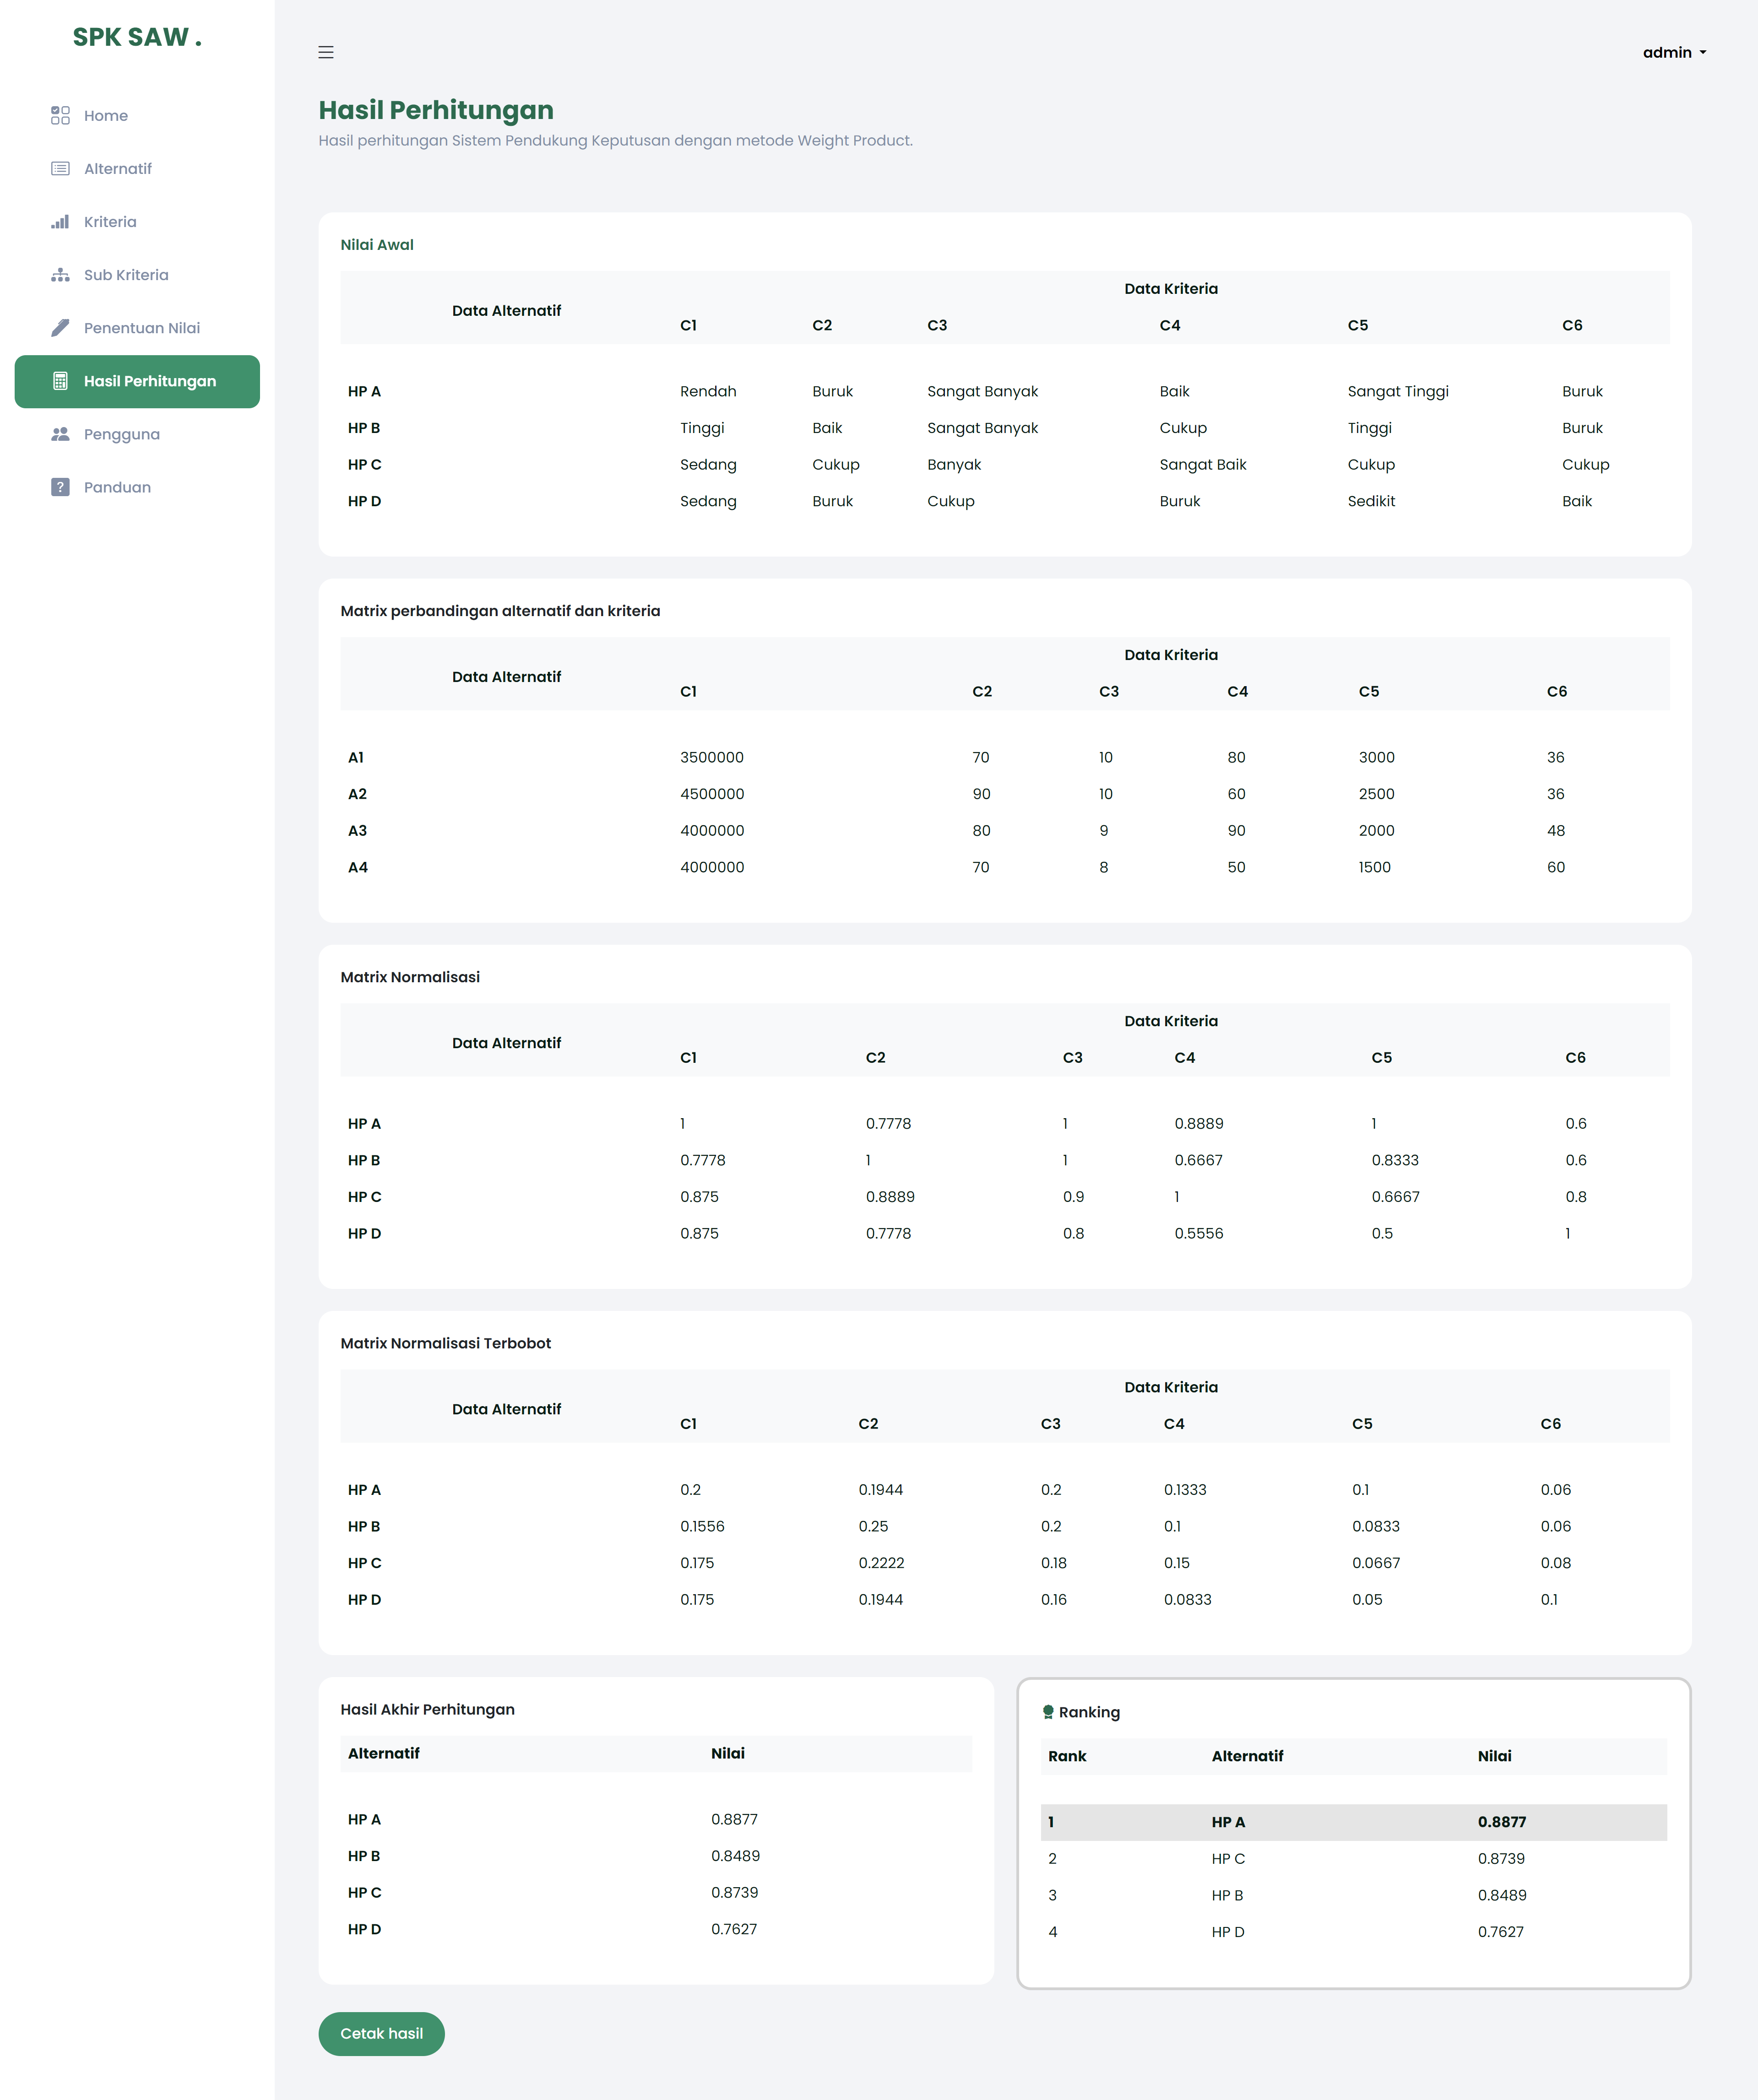Click the Home grid icon in sidebar
This screenshot has width=1758, height=2100.
60,116
